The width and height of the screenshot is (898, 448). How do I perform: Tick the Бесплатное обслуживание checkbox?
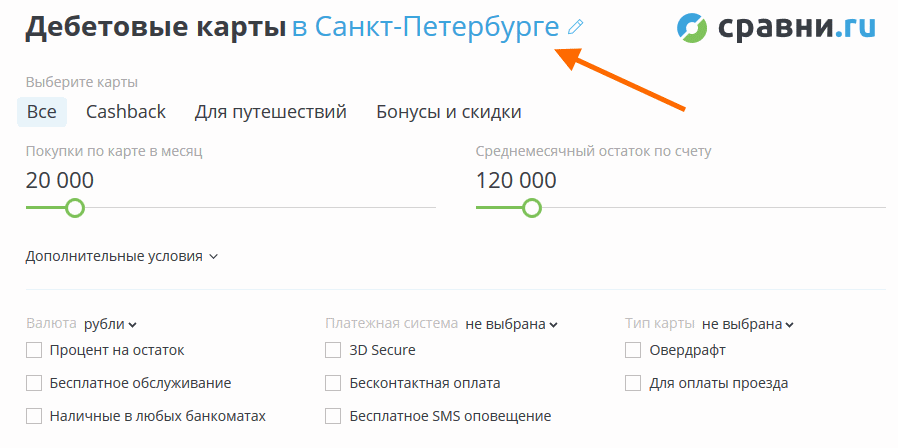click(x=34, y=383)
